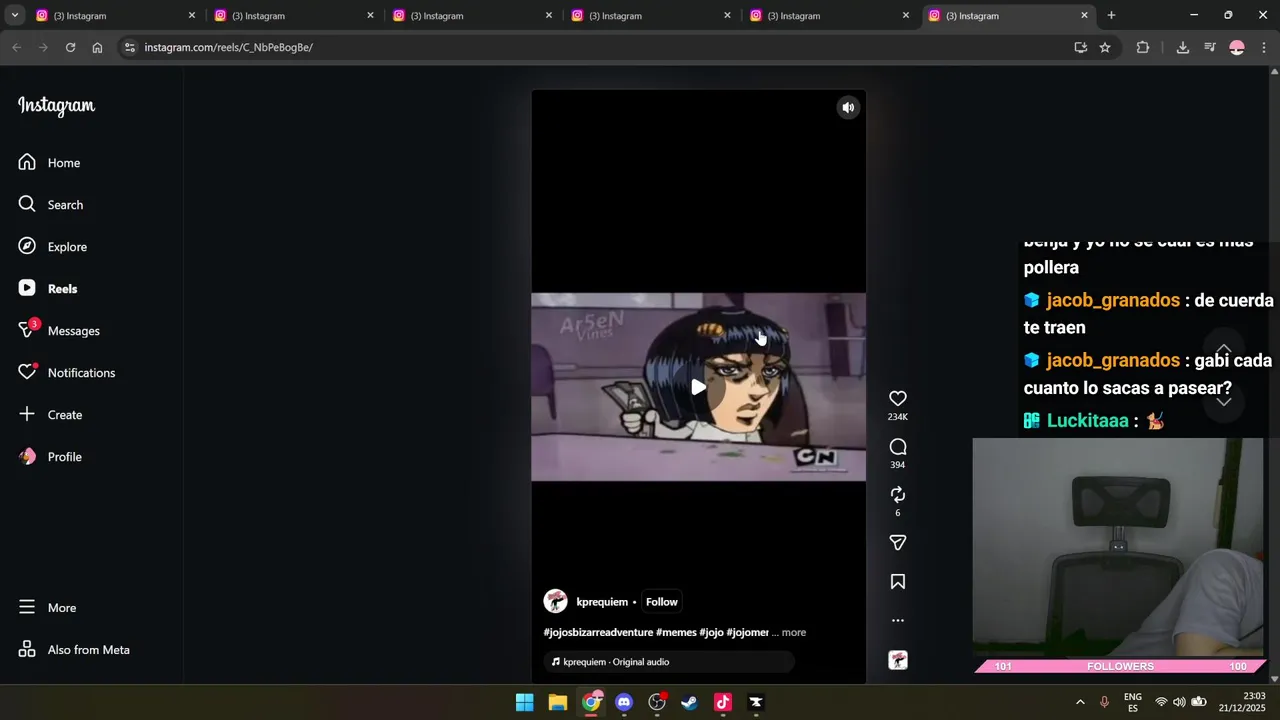View site information icon
Screen dimensions: 1280x720
(x=128, y=48)
